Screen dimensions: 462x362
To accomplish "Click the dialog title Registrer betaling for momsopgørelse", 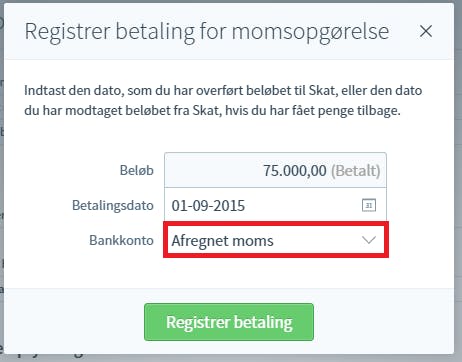I will click(207, 32).
